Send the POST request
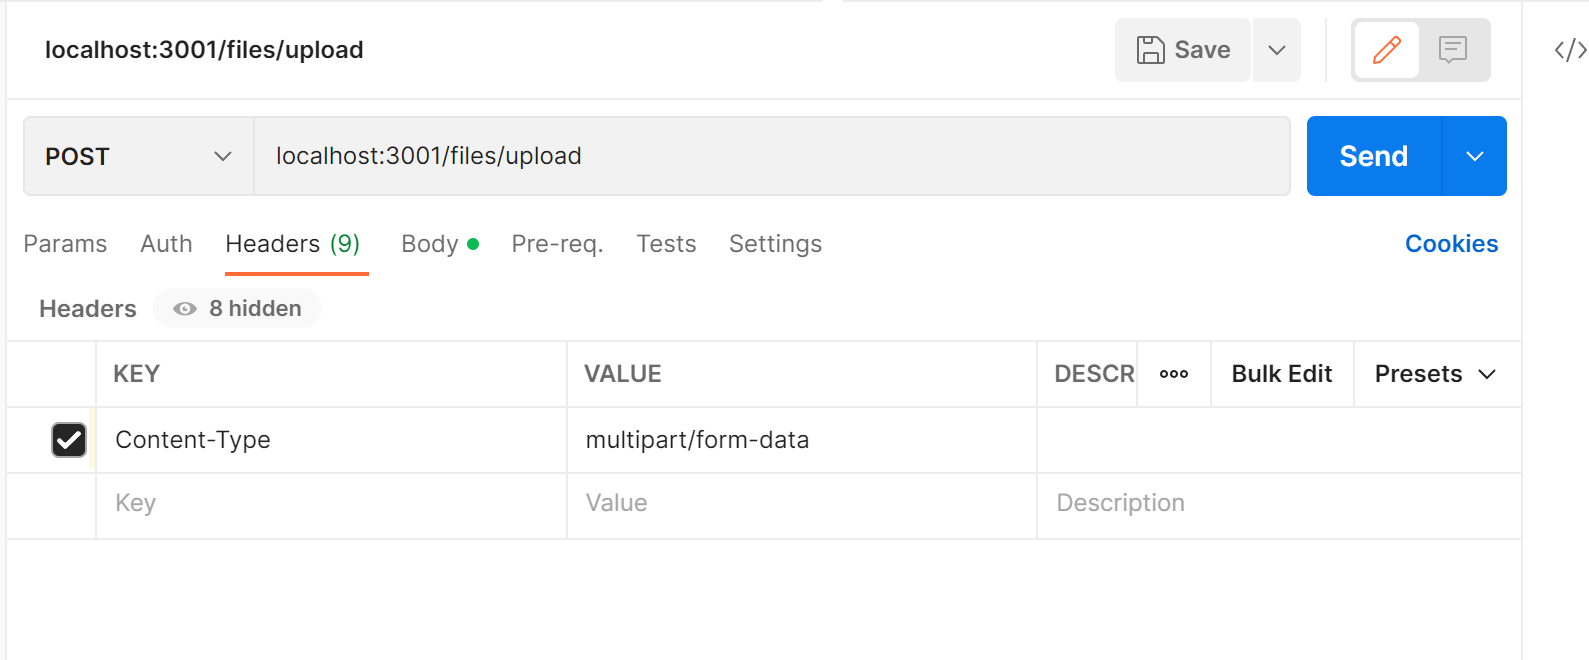This screenshot has height=660, width=1589. click(x=1373, y=157)
